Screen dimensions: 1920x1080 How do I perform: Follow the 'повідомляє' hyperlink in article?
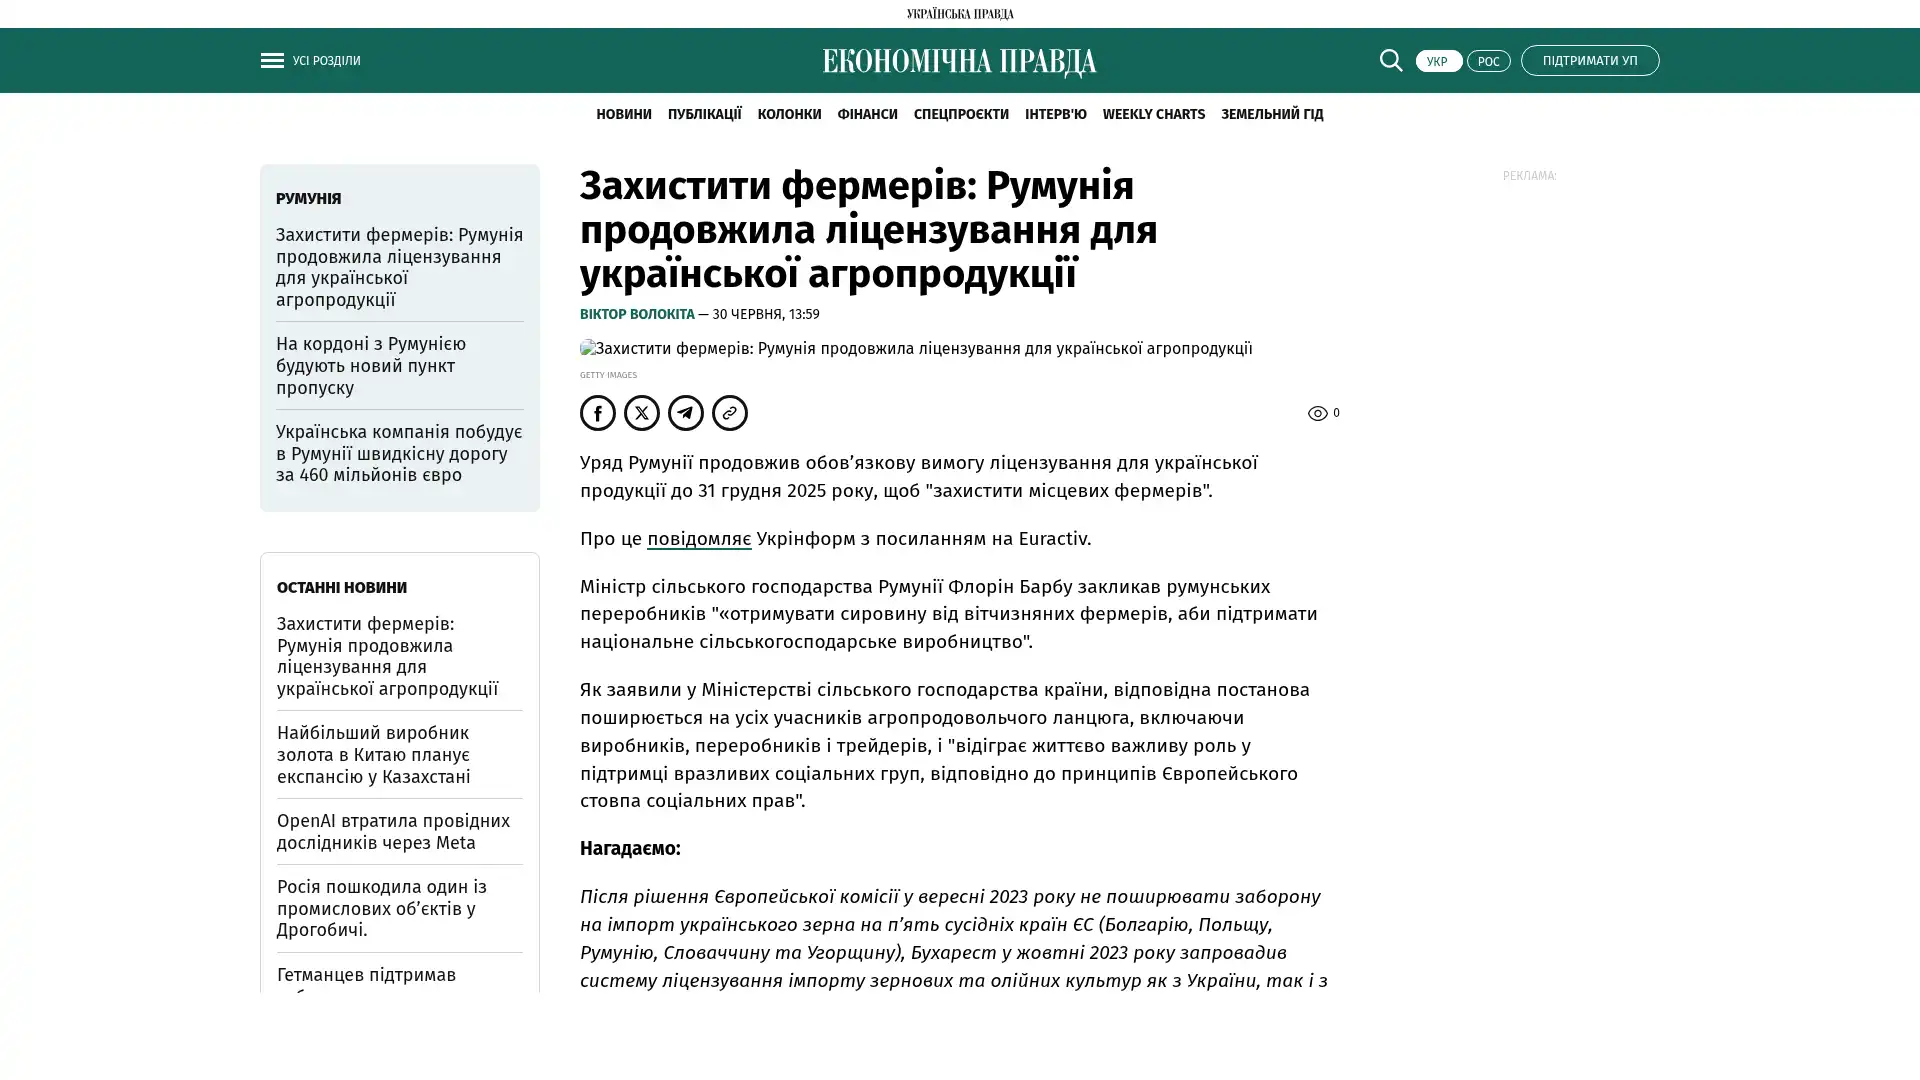pyautogui.click(x=698, y=539)
